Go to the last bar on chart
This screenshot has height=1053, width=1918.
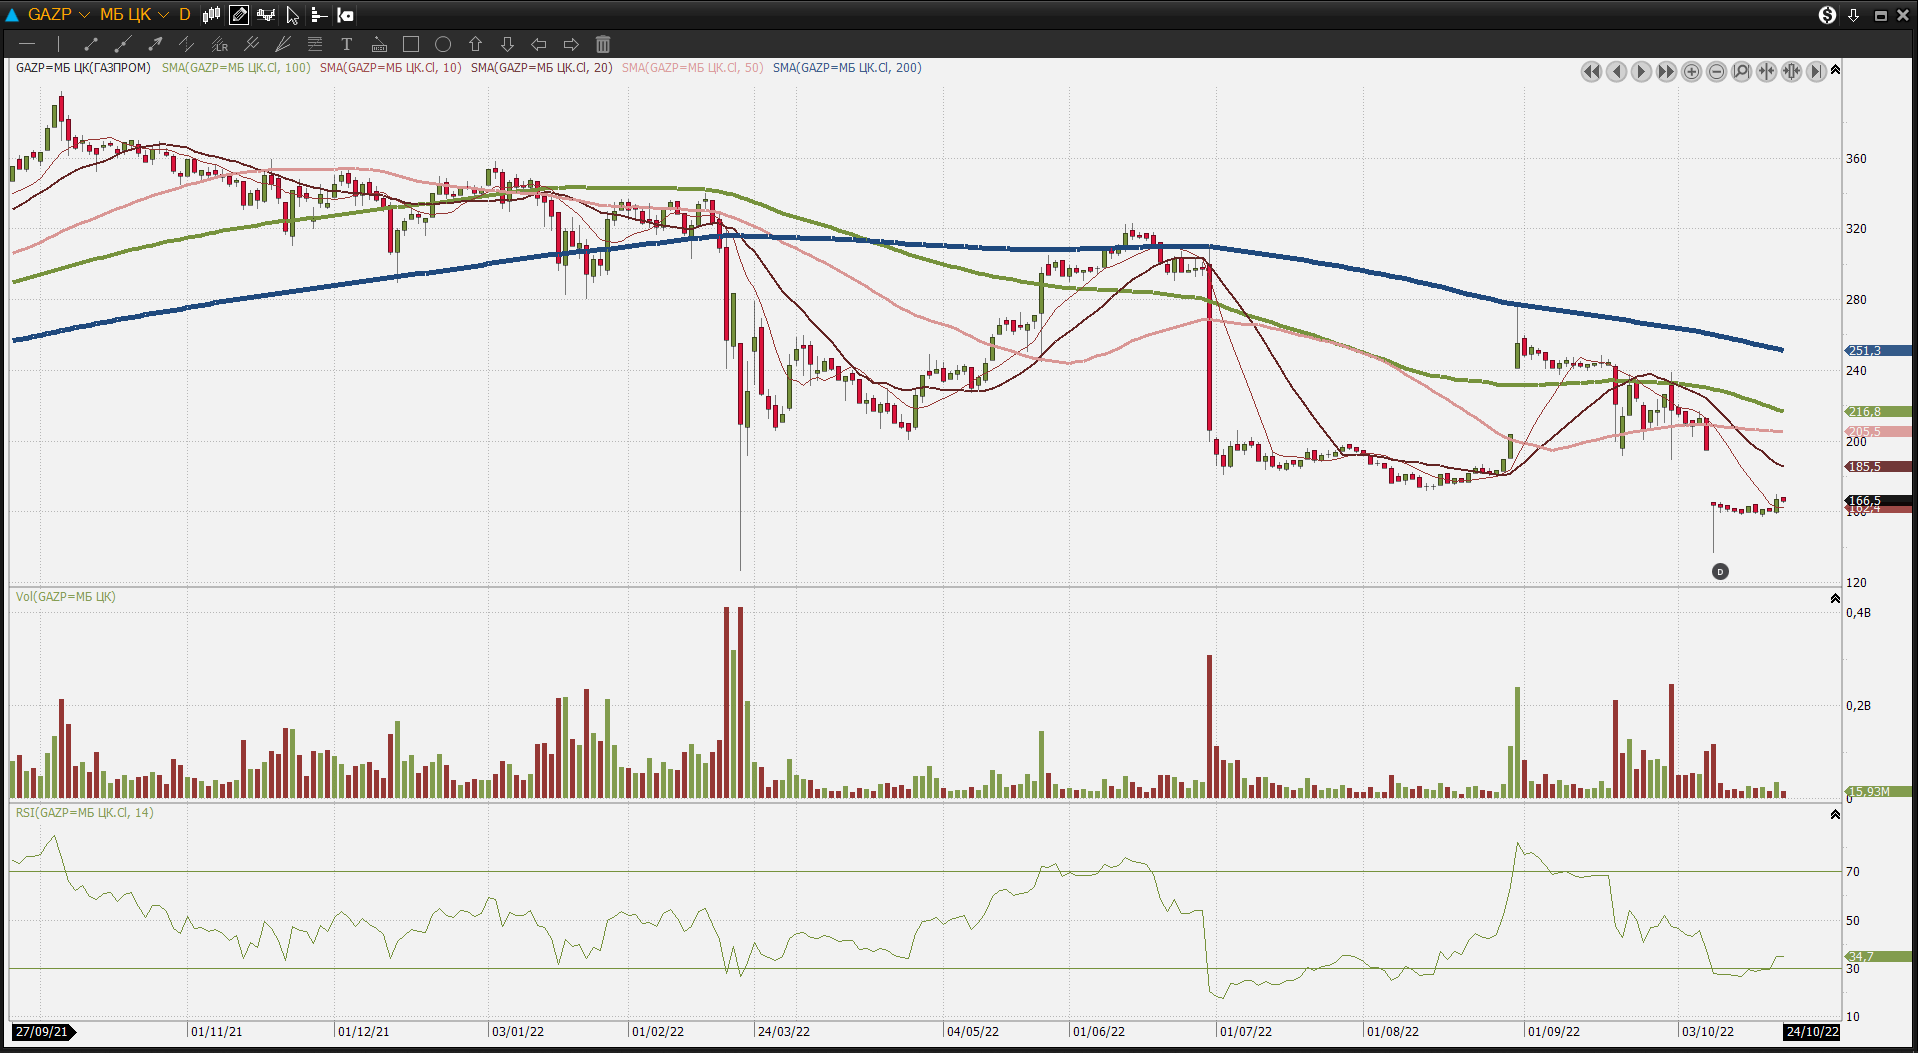[1816, 71]
